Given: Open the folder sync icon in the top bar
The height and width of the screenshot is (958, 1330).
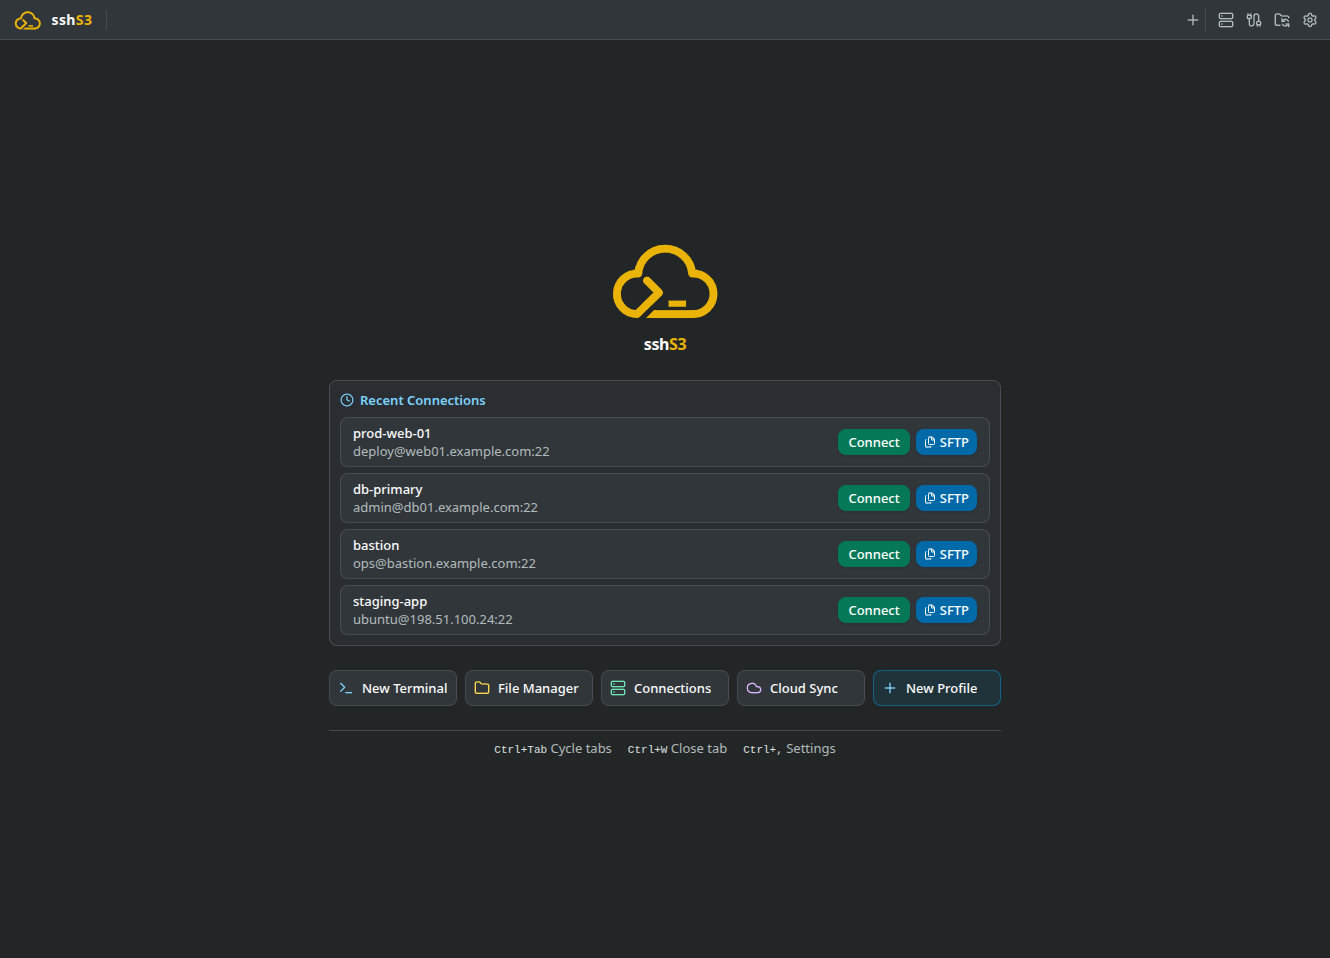Looking at the screenshot, I should click(x=1282, y=20).
